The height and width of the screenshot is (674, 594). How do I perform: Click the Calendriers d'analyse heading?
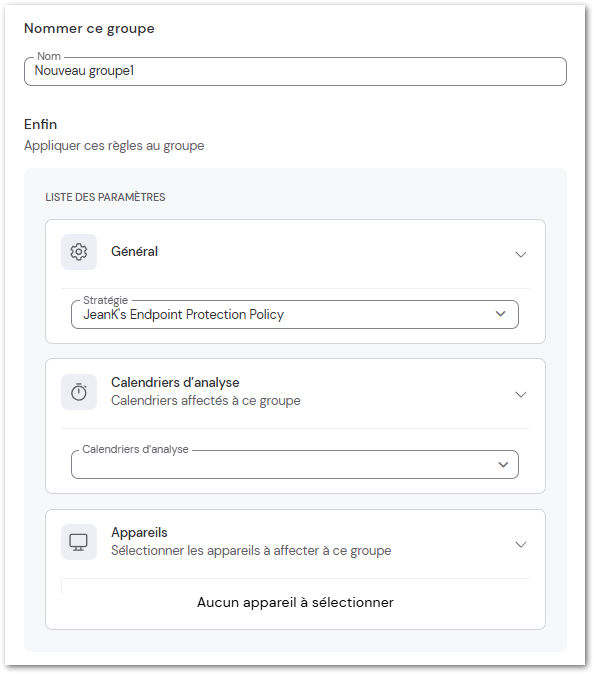175,383
